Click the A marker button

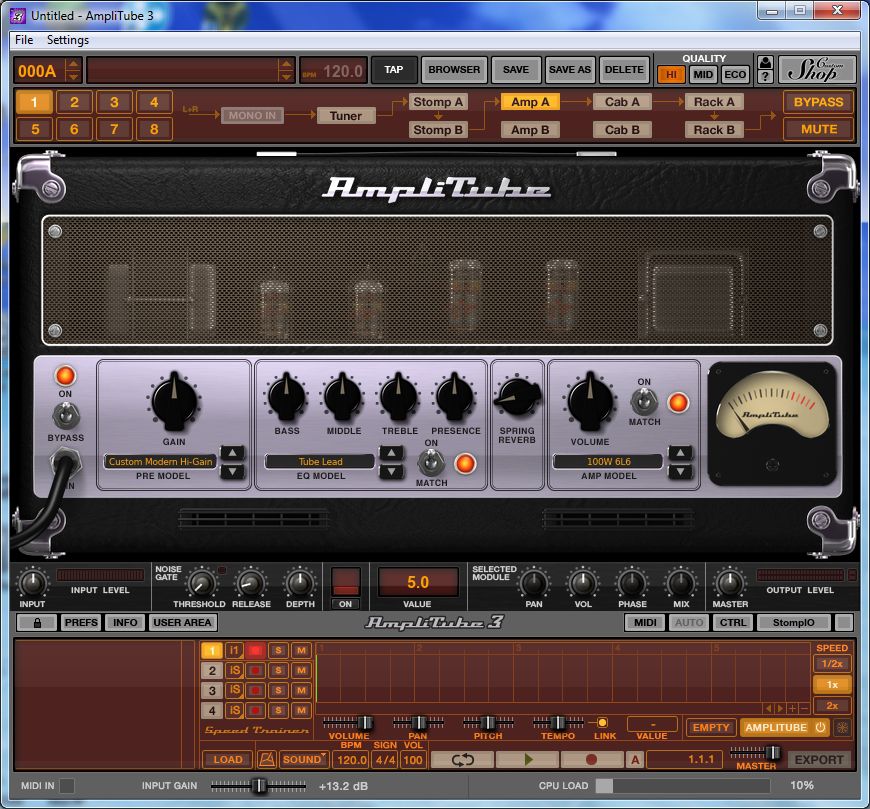point(635,759)
